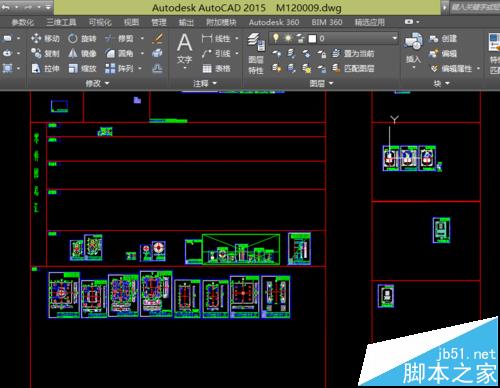Open the Linear (线性) dropdown arrow
500x388 pixels.
point(237,38)
